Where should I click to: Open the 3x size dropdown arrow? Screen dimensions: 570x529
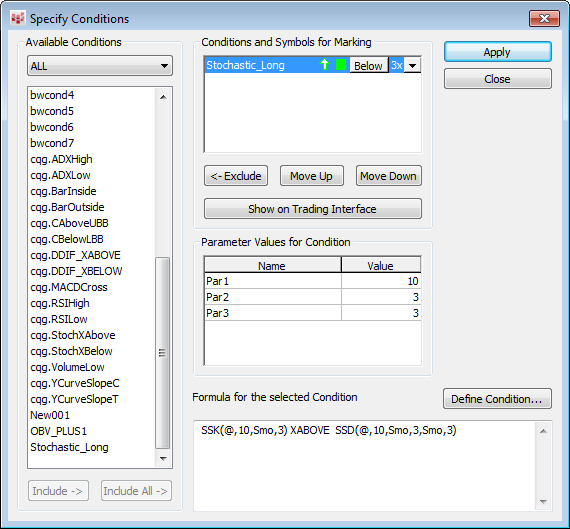click(412, 66)
